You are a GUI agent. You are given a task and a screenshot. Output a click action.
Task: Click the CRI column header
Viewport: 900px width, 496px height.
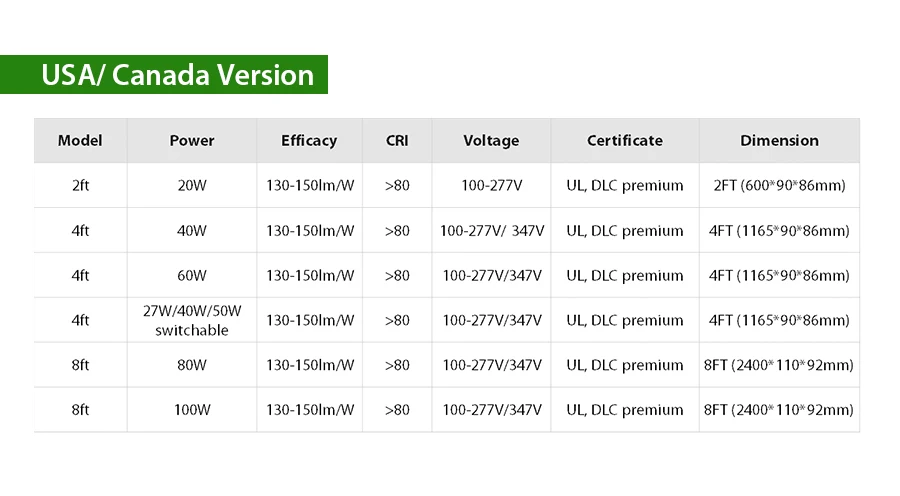click(x=397, y=141)
